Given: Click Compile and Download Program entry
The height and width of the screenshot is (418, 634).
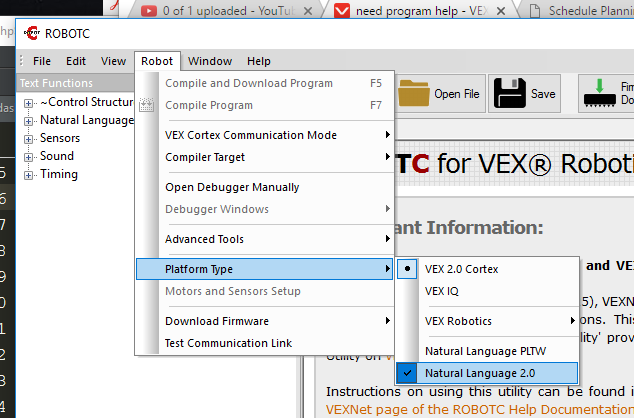Looking at the screenshot, I should point(265,83).
